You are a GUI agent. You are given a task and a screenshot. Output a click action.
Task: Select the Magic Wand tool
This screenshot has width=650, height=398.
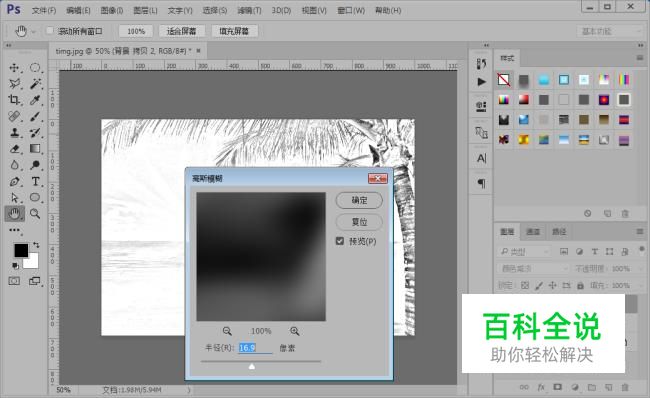pyautogui.click(x=35, y=84)
